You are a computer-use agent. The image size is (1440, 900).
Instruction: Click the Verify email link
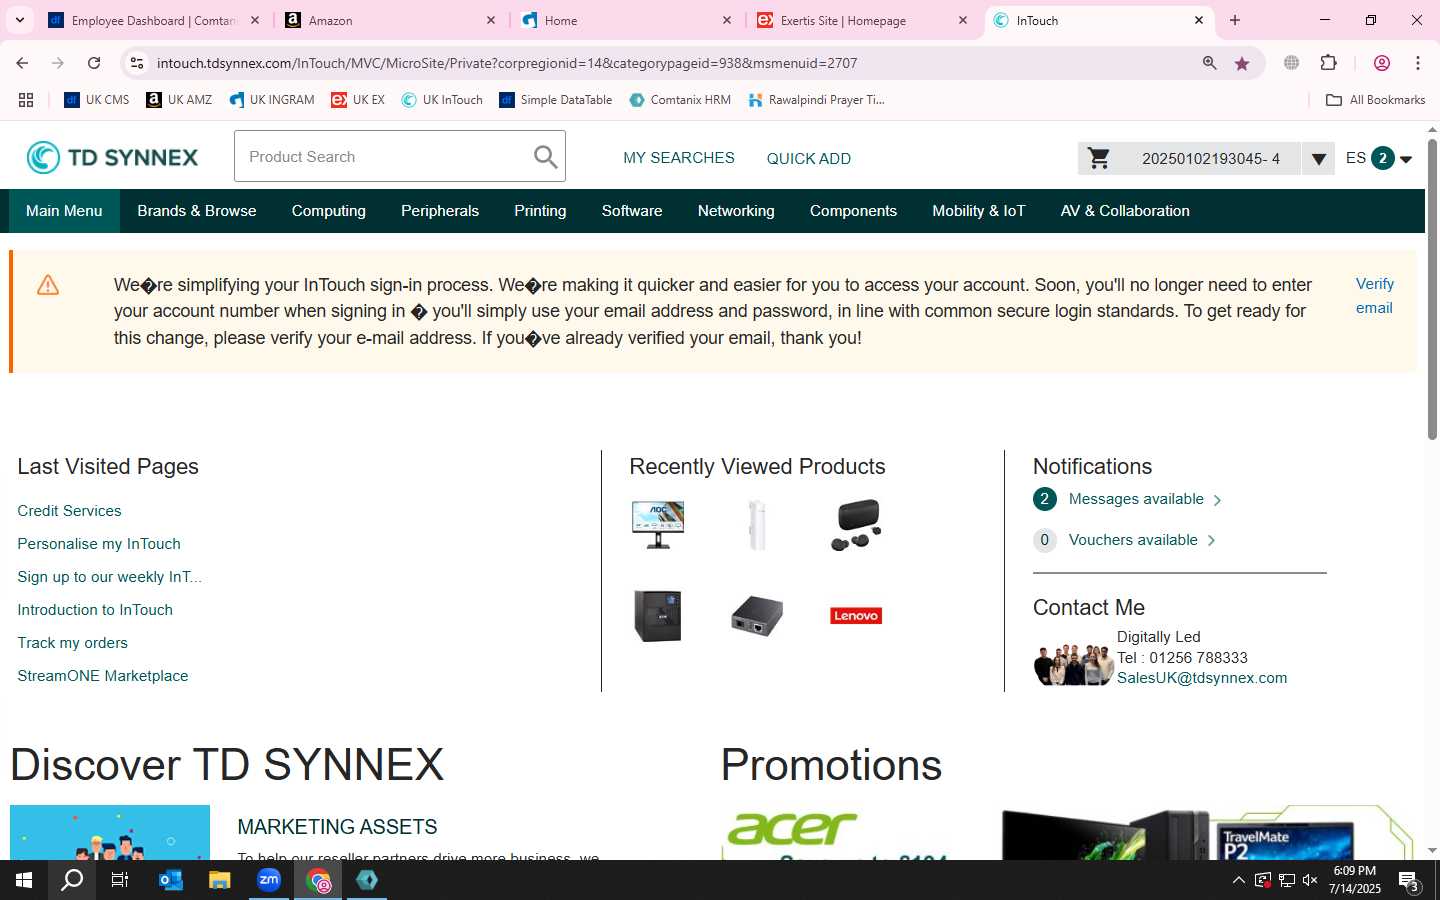pyautogui.click(x=1375, y=296)
